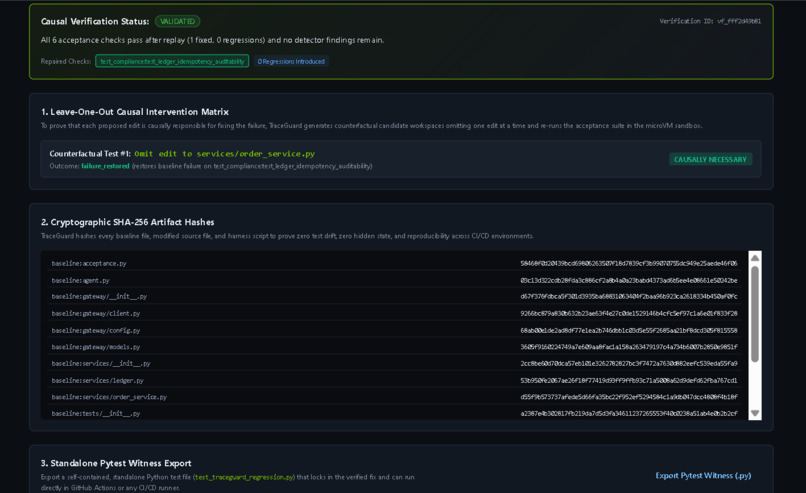Select the Verification ID text
The width and height of the screenshot is (806, 493).
[x=710, y=21]
